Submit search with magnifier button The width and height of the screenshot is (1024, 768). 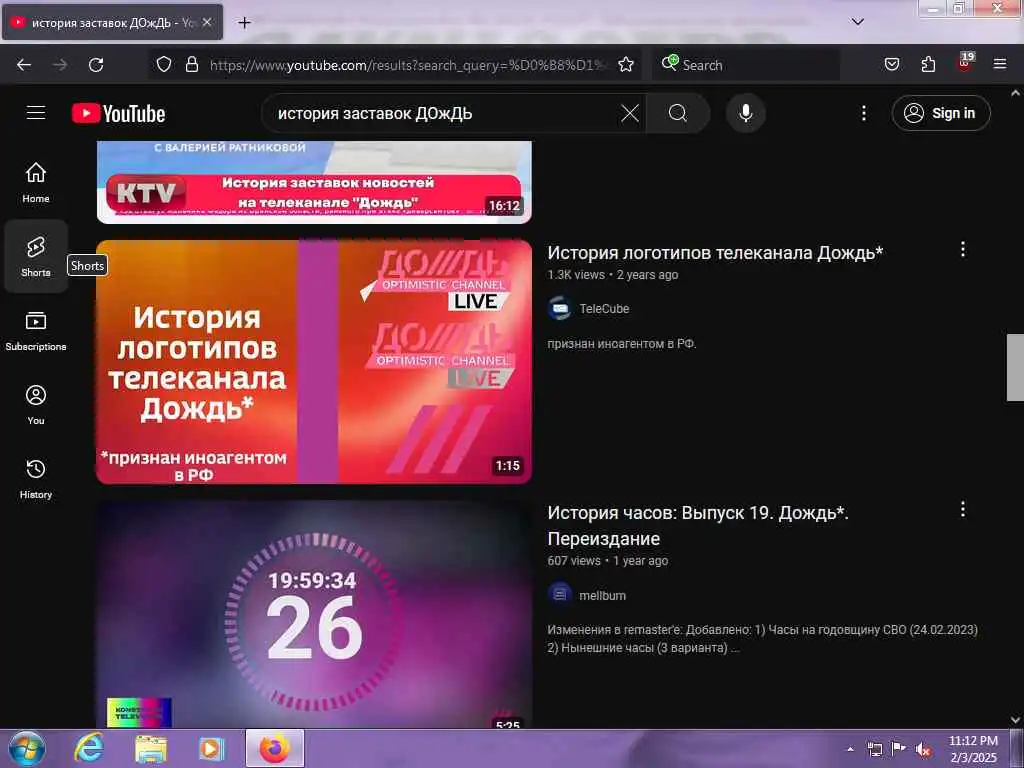pos(678,113)
